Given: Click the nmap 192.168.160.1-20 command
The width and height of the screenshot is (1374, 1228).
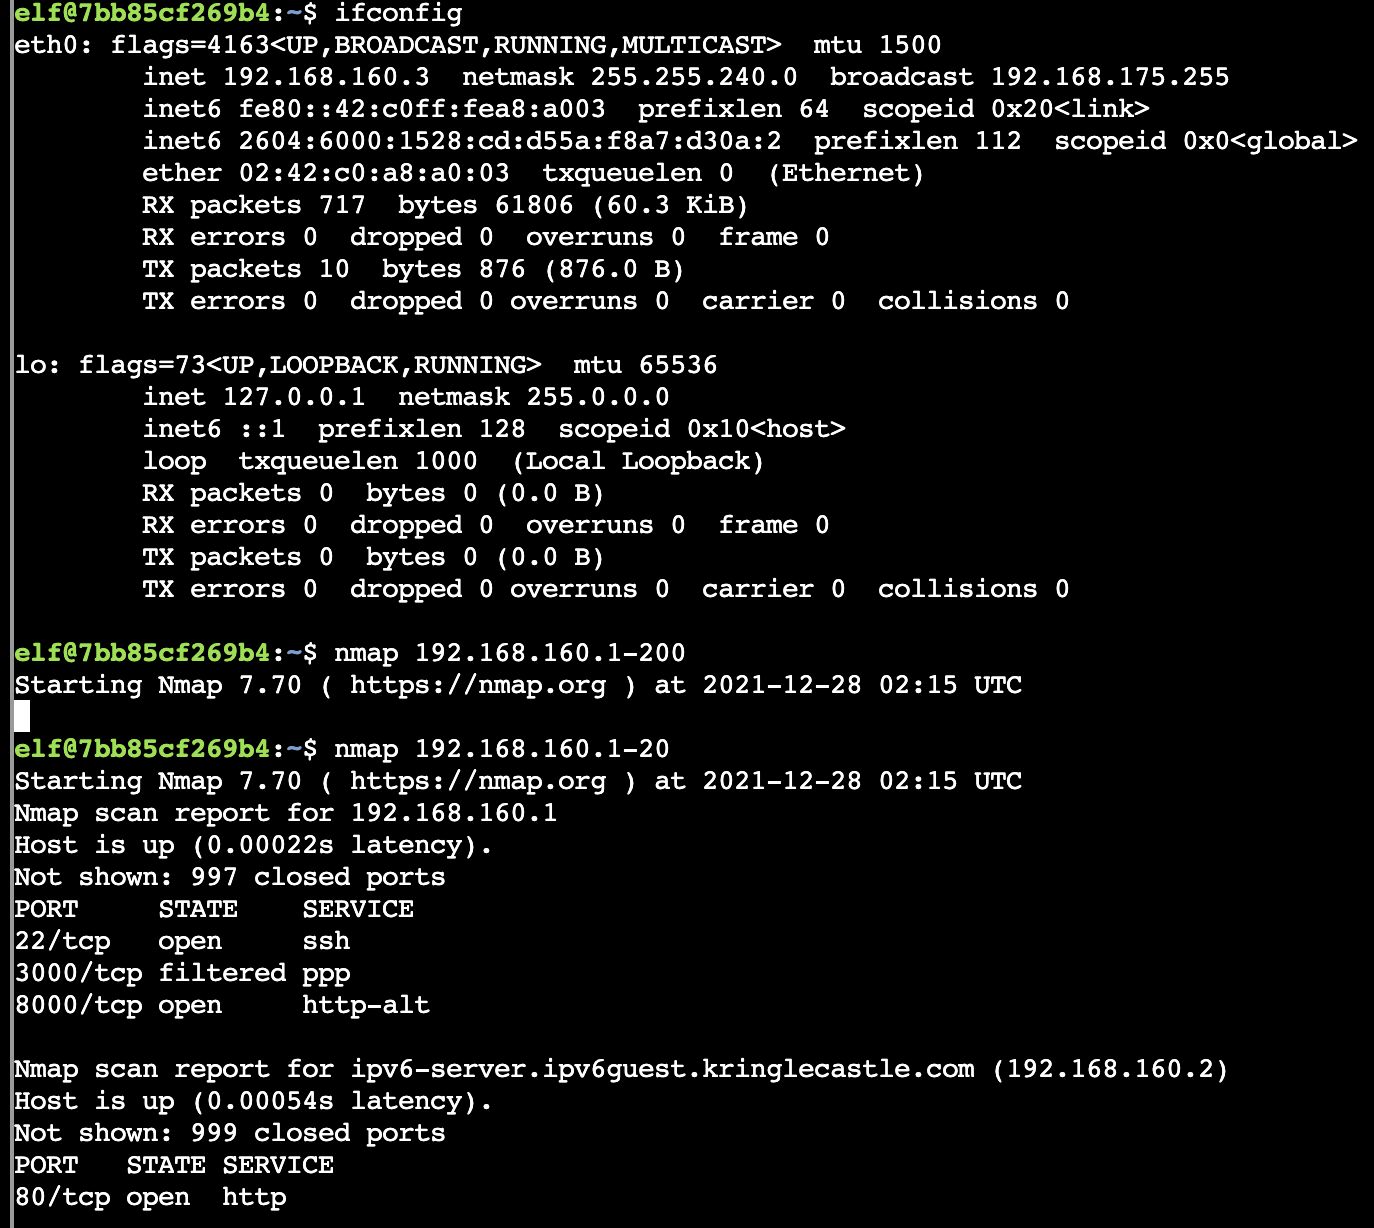Looking at the screenshot, I should 502,749.
